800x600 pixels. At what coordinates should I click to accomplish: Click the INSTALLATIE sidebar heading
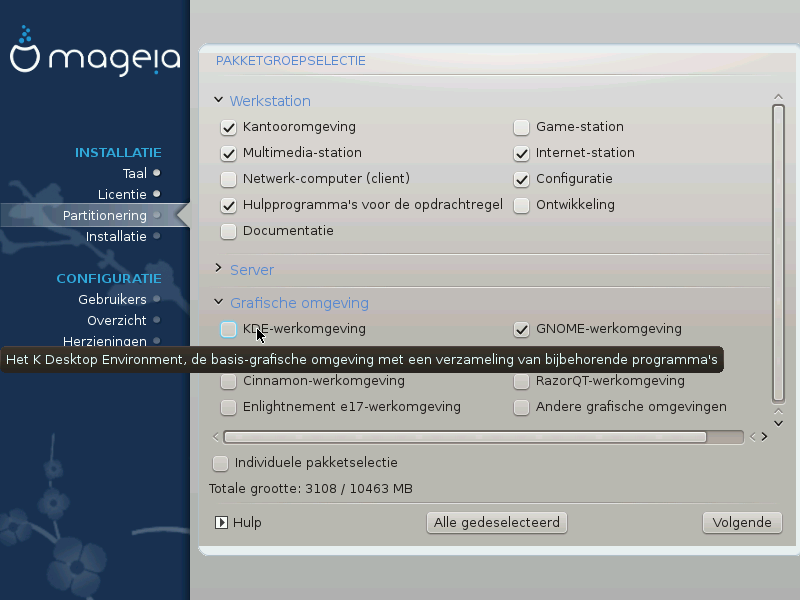[x=118, y=153]
